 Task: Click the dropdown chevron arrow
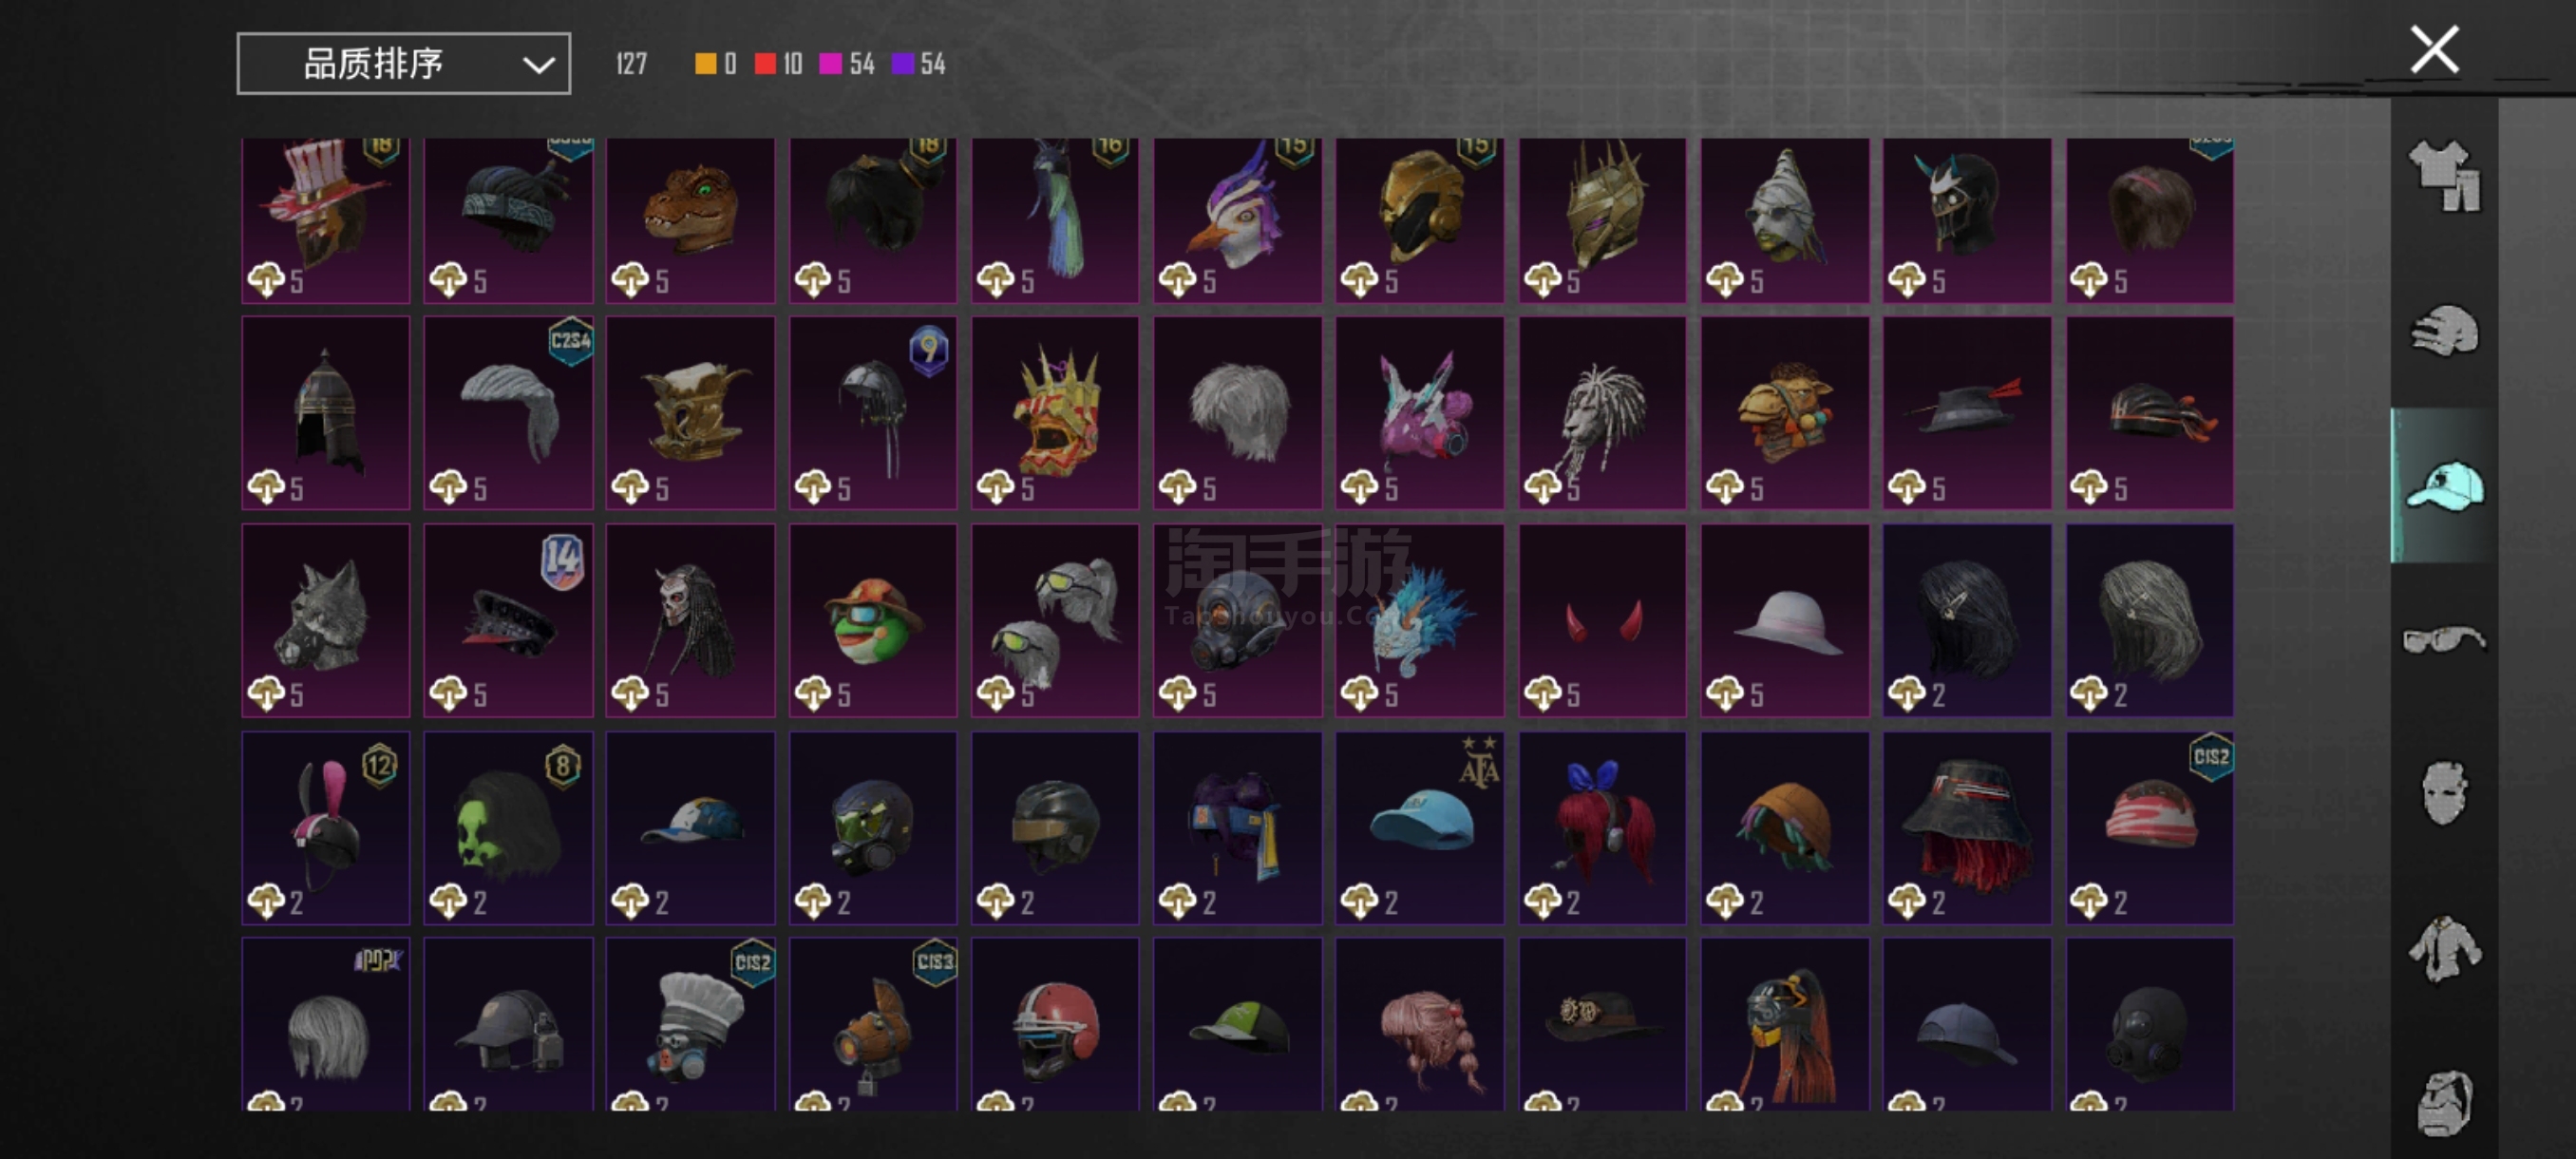click(538, 66)
